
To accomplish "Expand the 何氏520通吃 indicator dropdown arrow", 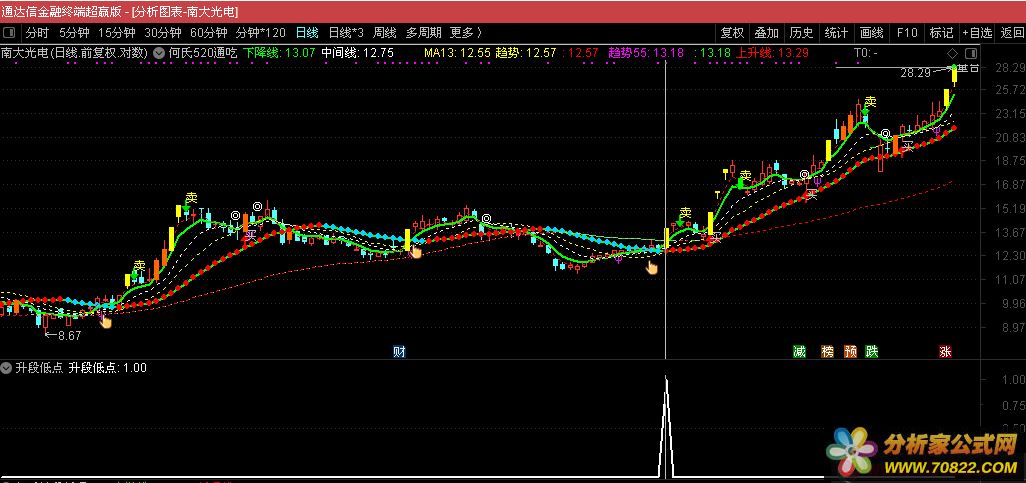I will click(x=158, y=52).
